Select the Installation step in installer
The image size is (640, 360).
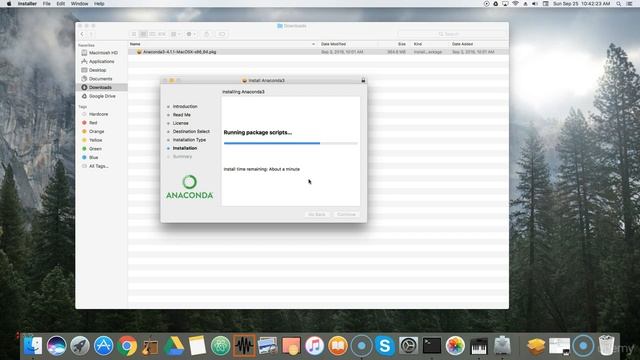(x=185, y=148)
